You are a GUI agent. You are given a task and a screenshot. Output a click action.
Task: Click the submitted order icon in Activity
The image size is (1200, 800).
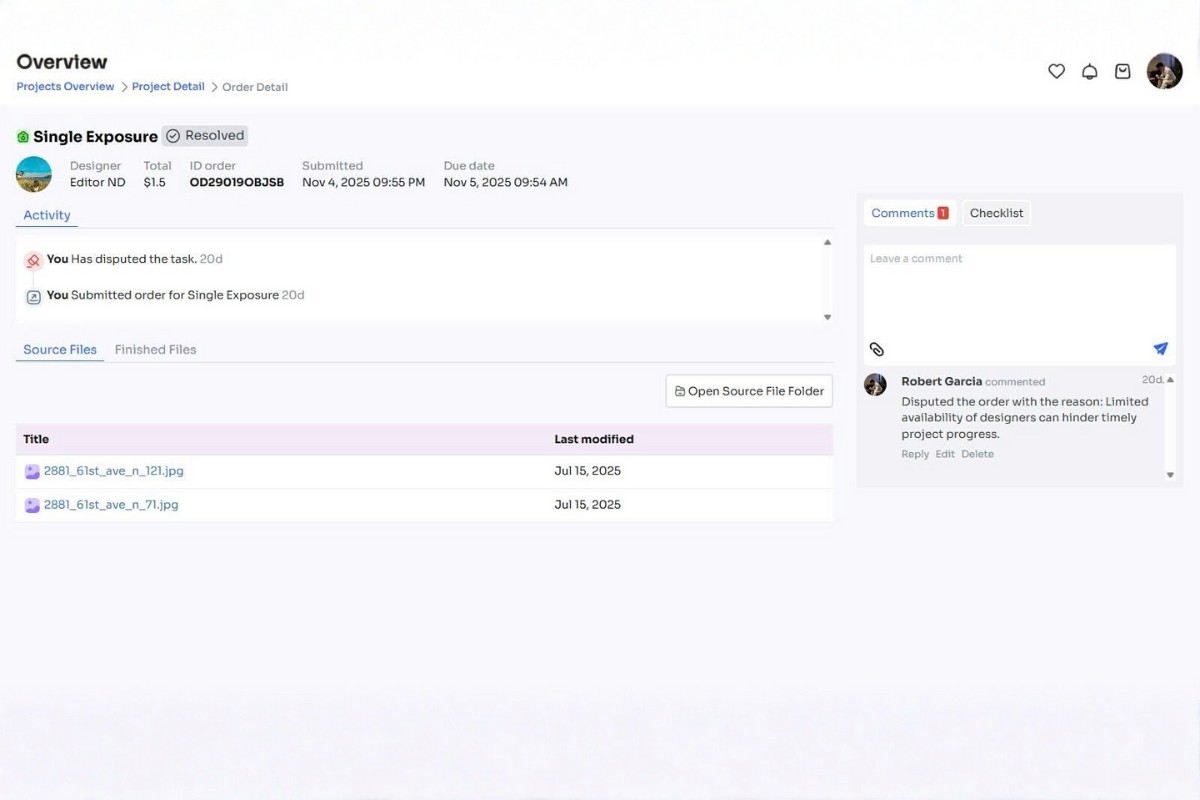32,294
